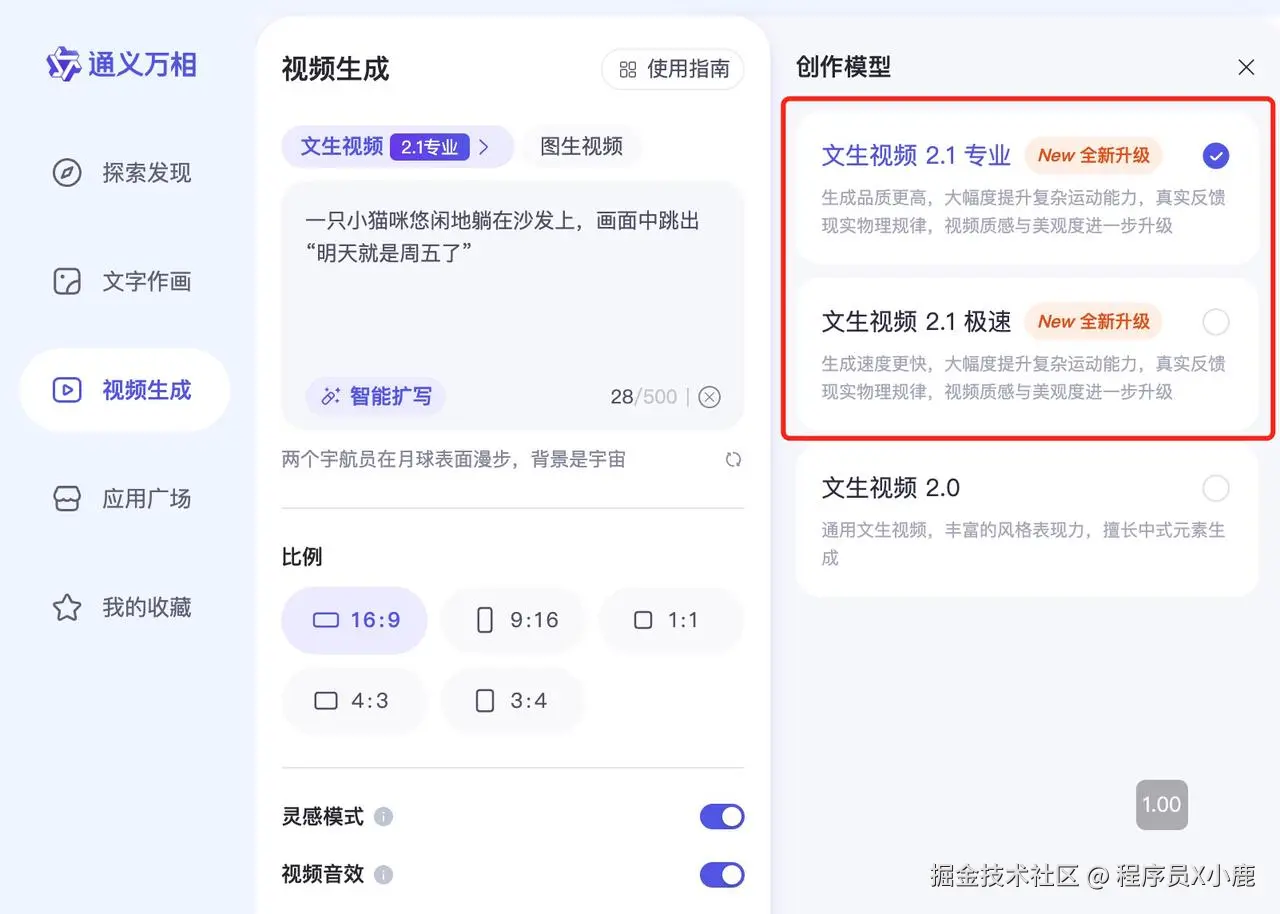
Task: Click the 文生视频 2.0 card title
Action: point(891,488)
